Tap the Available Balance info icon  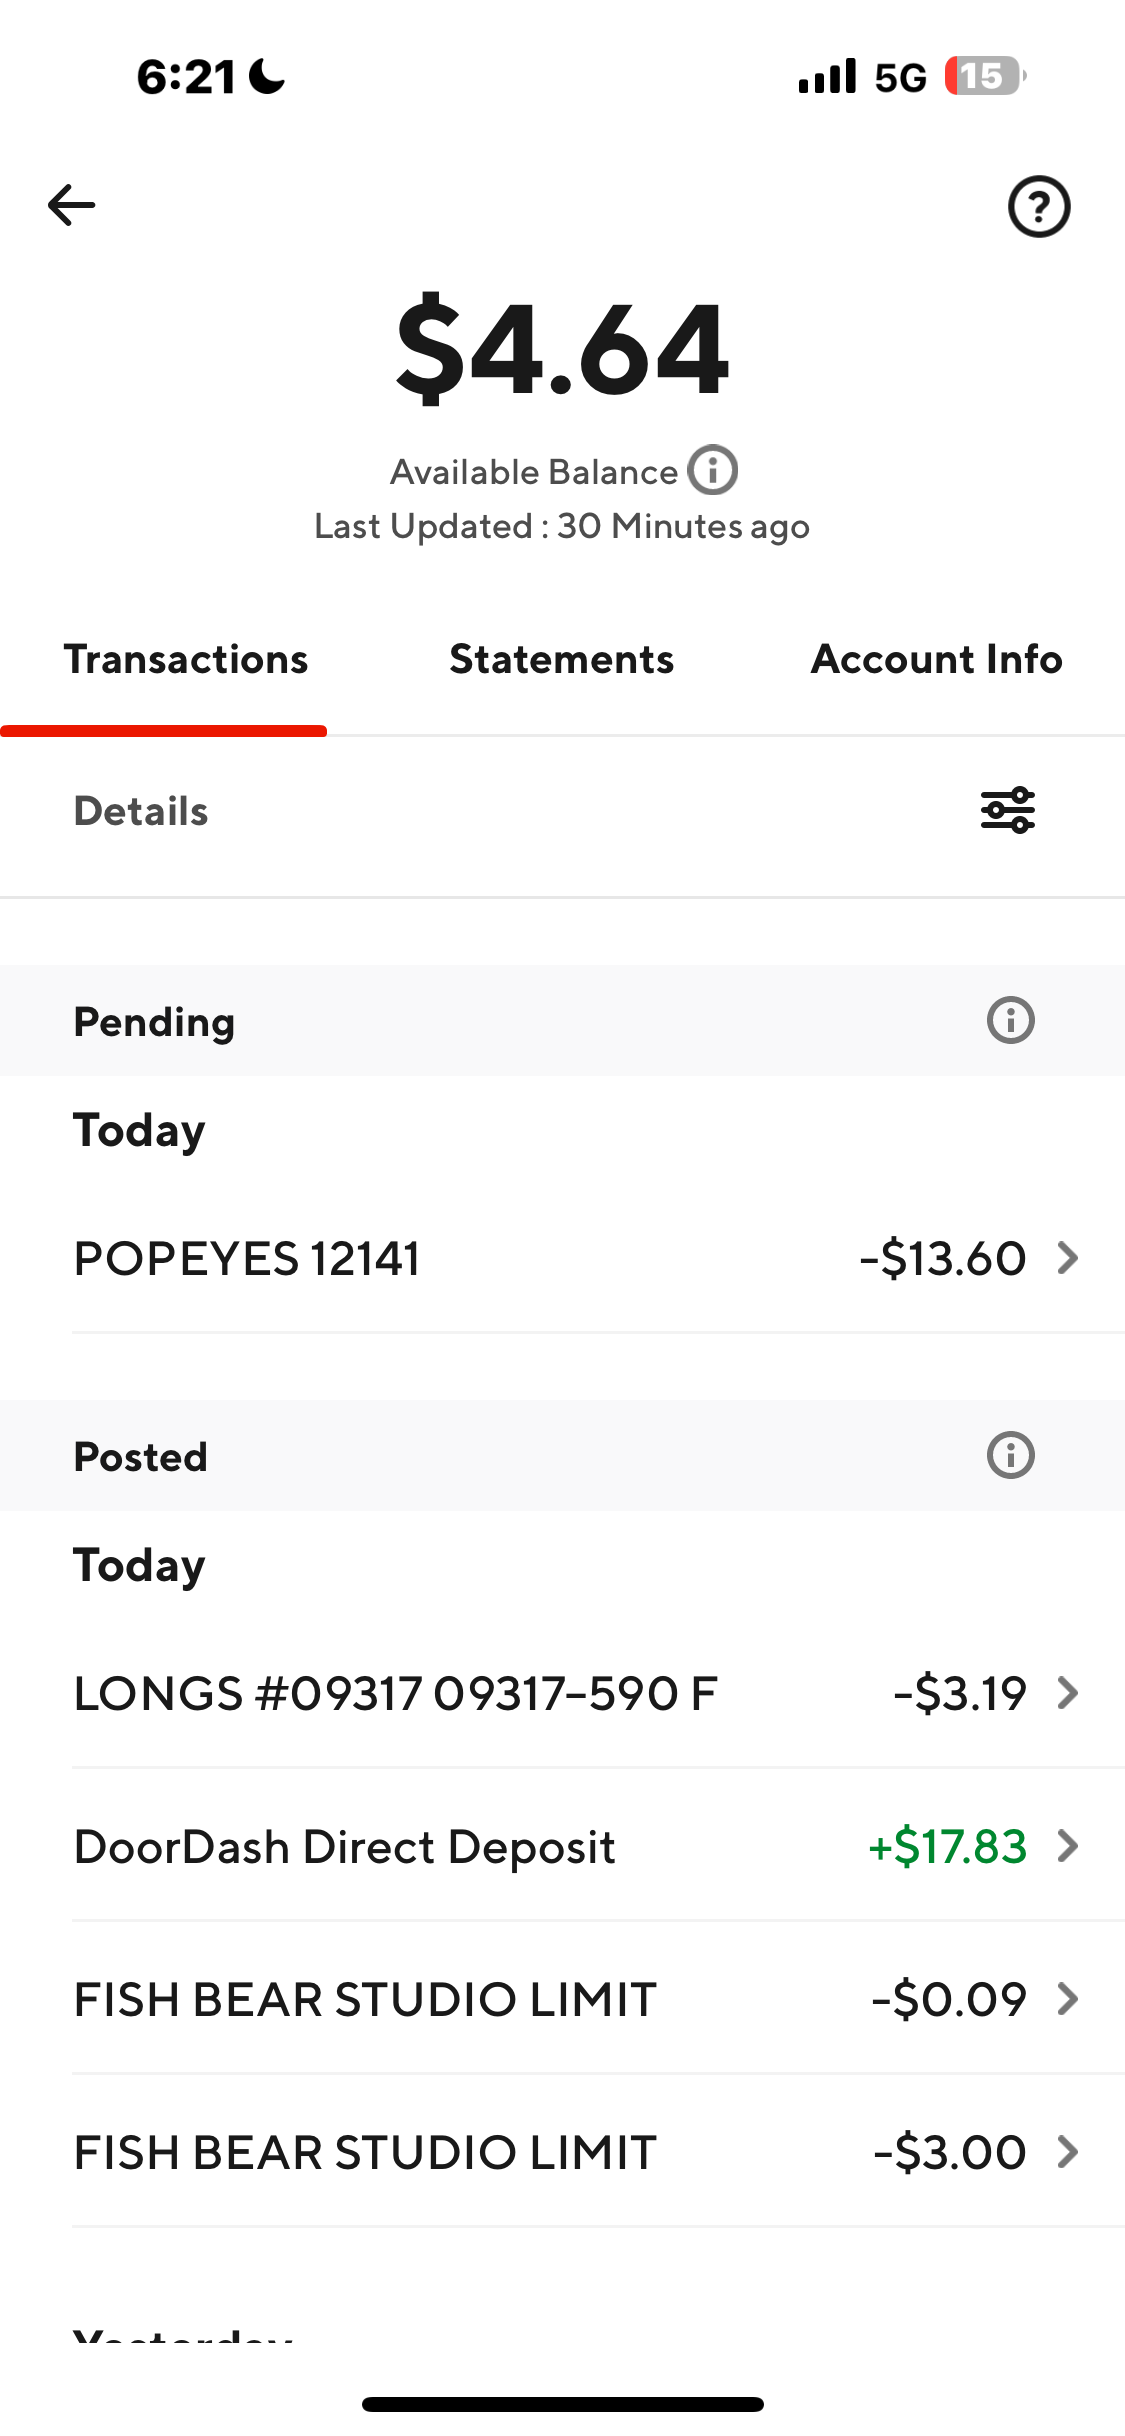713,470
